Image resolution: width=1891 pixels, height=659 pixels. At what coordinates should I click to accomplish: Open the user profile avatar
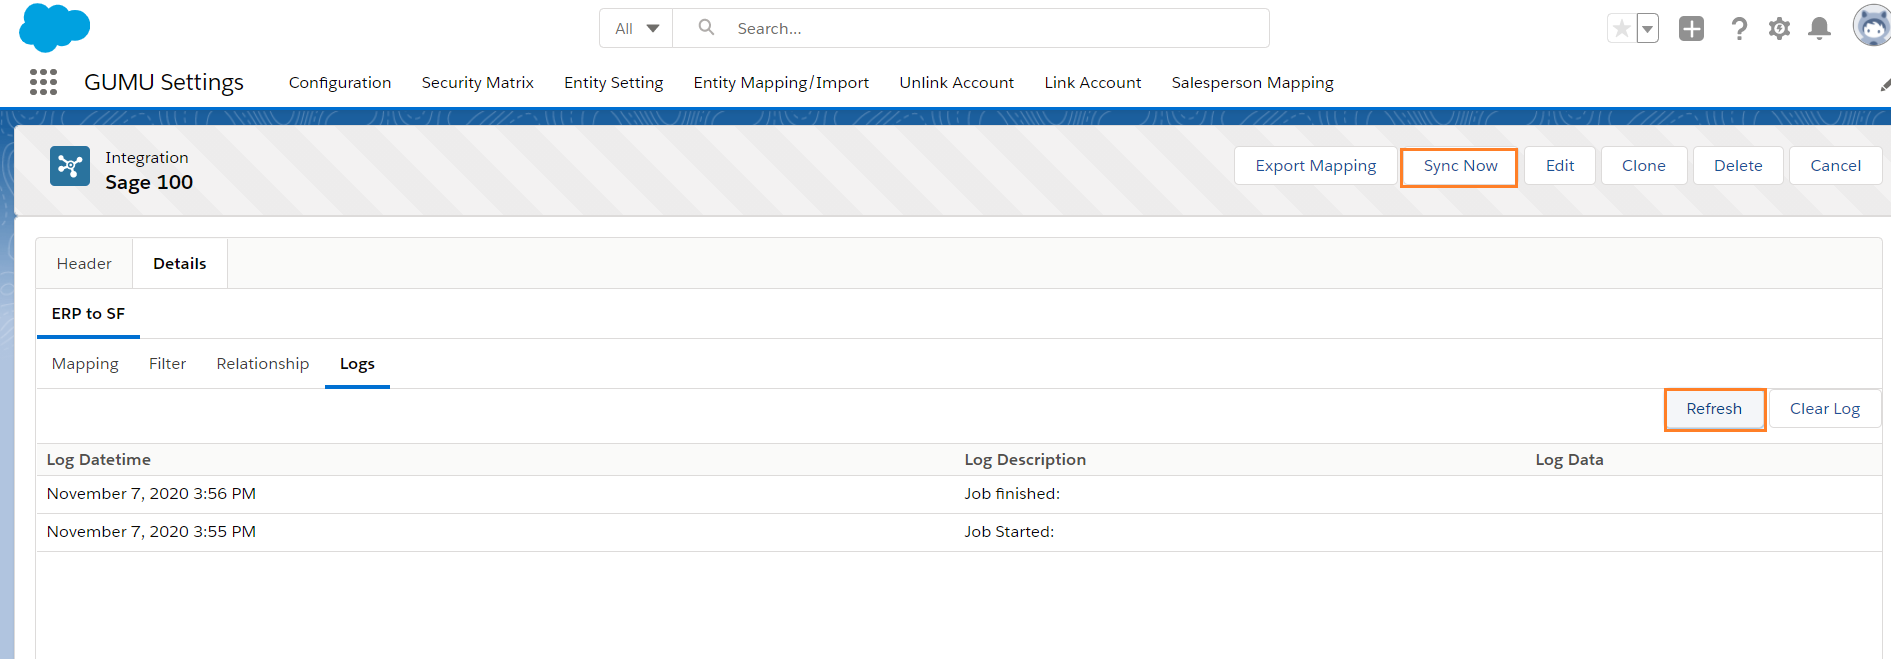click(1872, 26)
